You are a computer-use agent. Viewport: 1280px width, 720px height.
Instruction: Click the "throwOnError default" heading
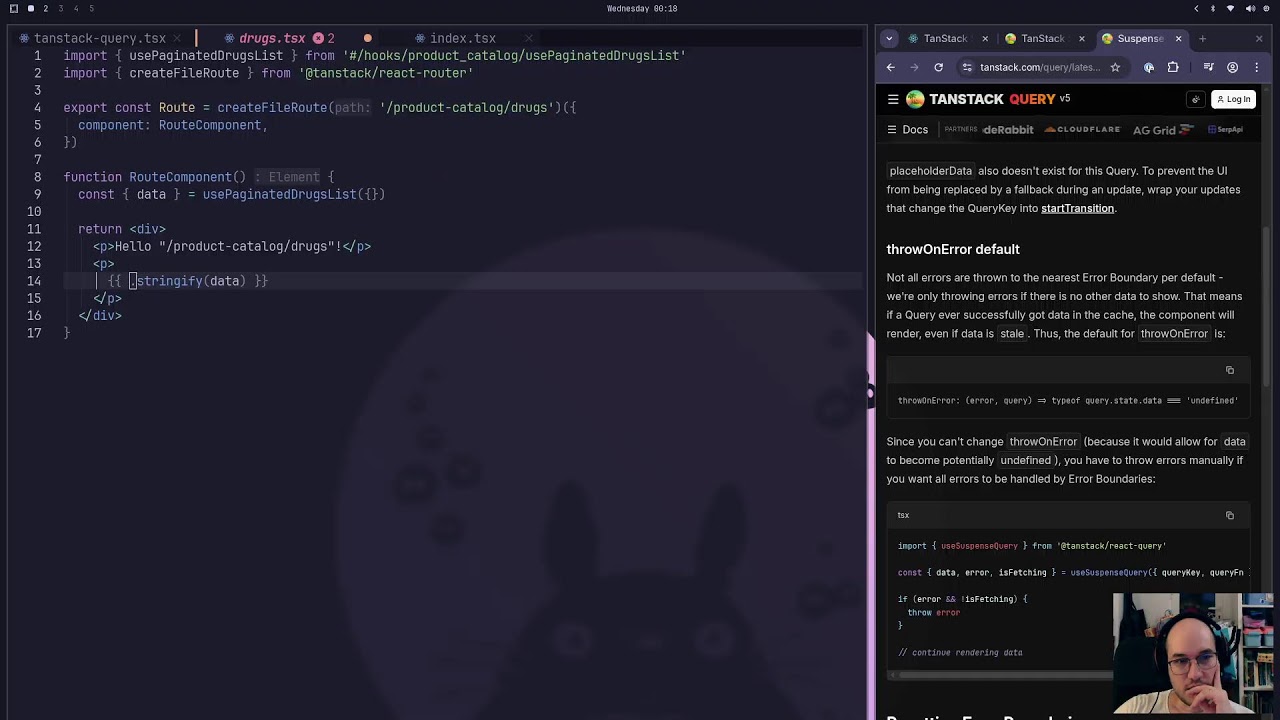tap(953, 249)
